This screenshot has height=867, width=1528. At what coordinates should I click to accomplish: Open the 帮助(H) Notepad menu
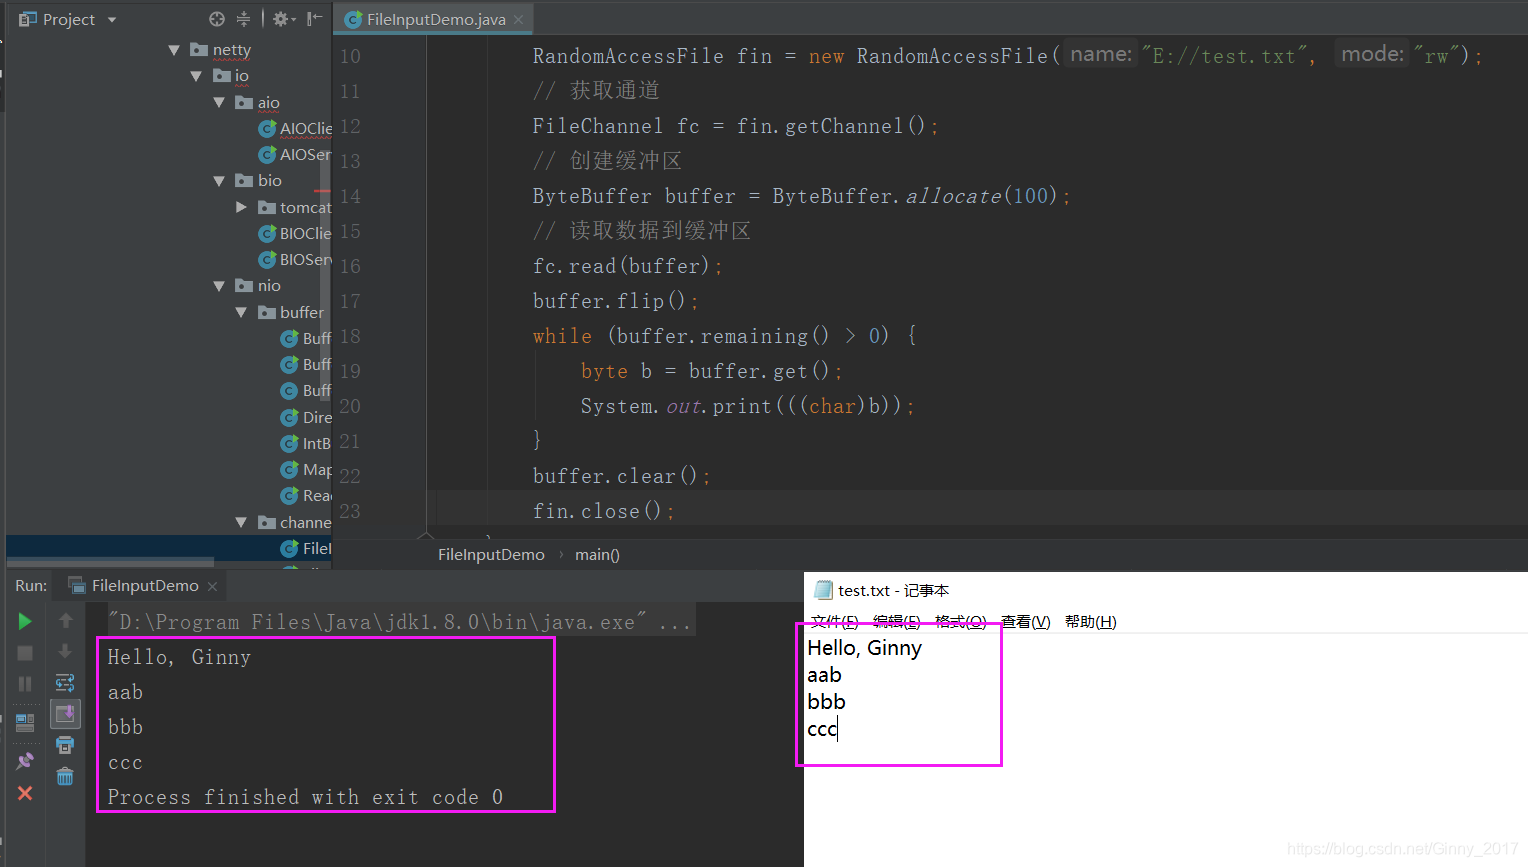(1090, 621)
